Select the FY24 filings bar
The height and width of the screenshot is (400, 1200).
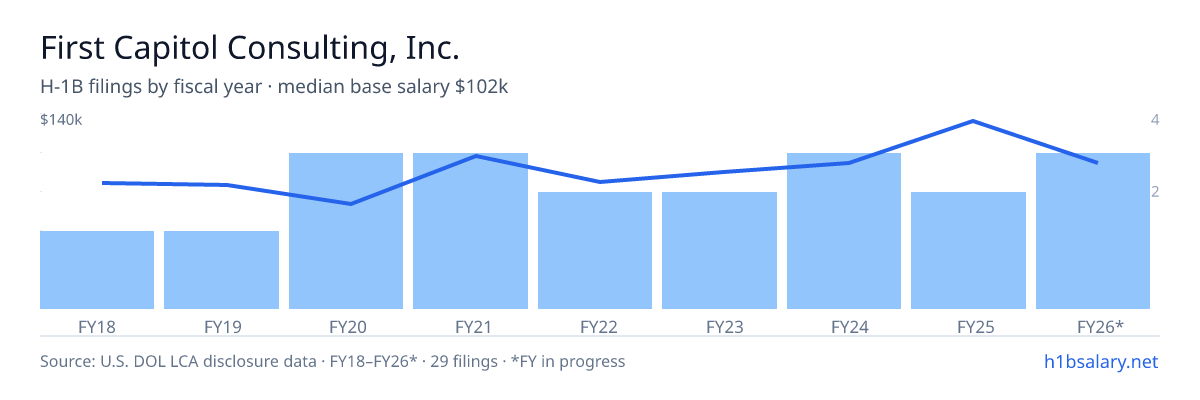844,231
